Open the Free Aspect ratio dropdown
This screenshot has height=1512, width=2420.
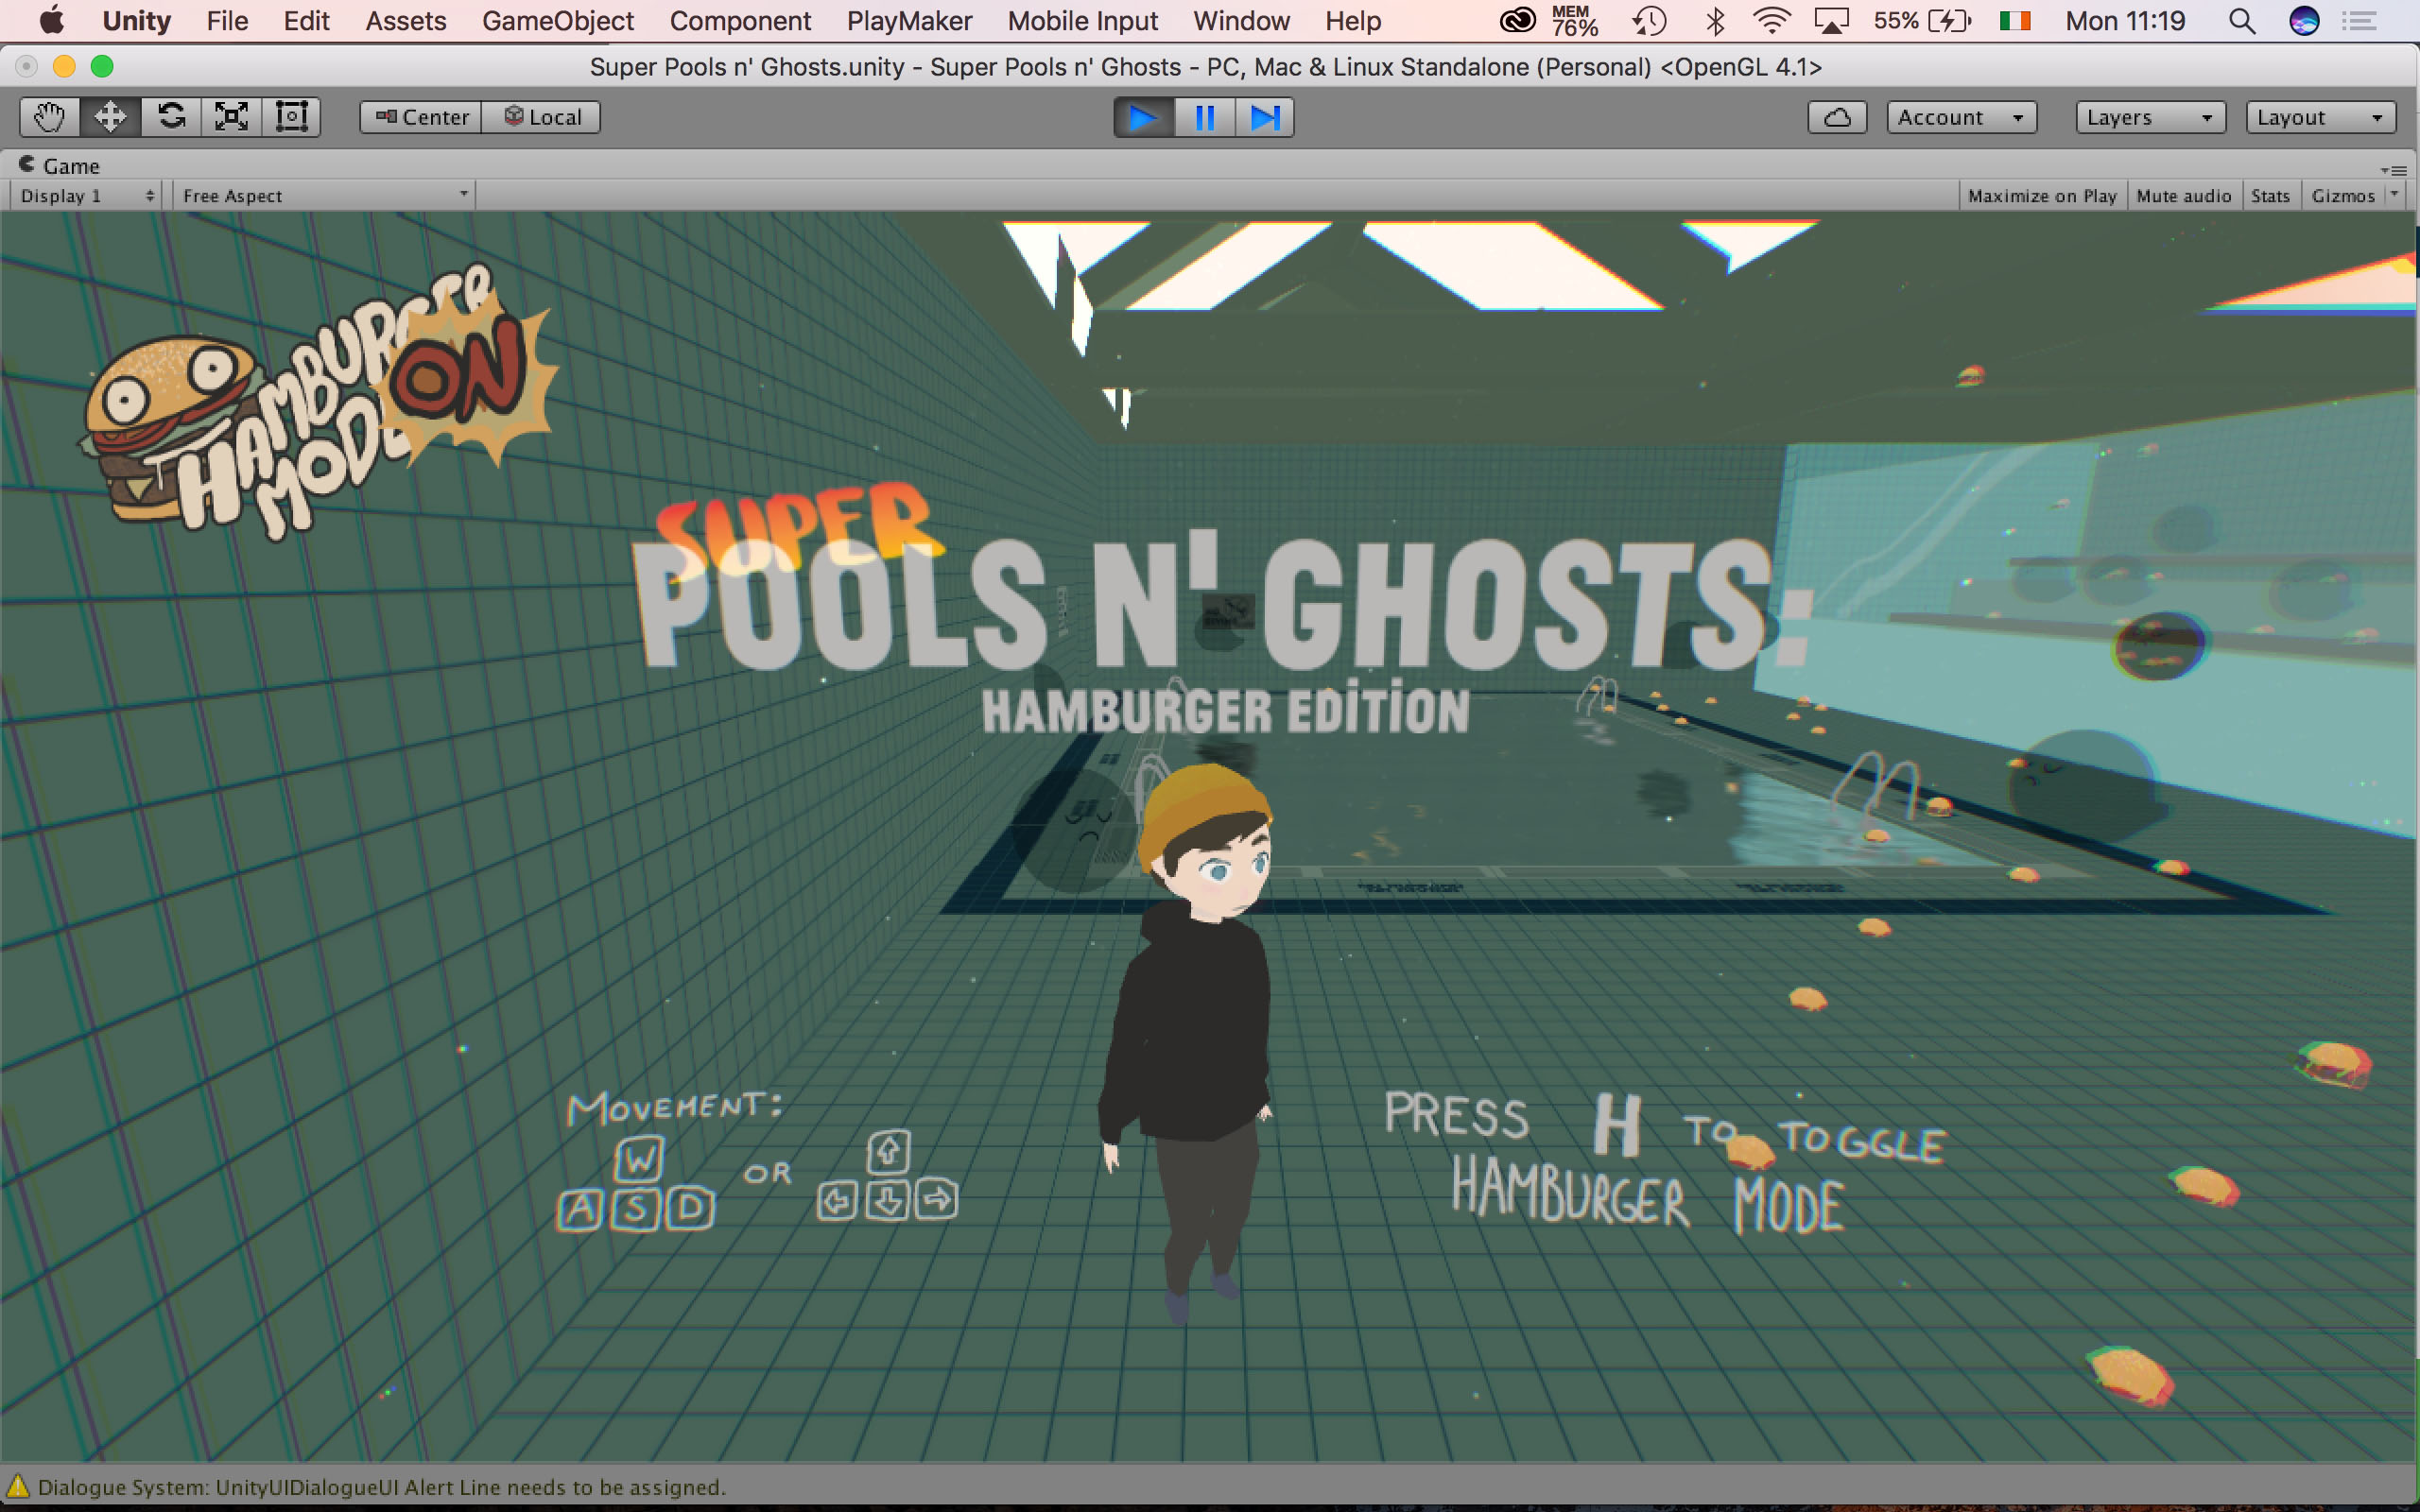tap(324, 196)
